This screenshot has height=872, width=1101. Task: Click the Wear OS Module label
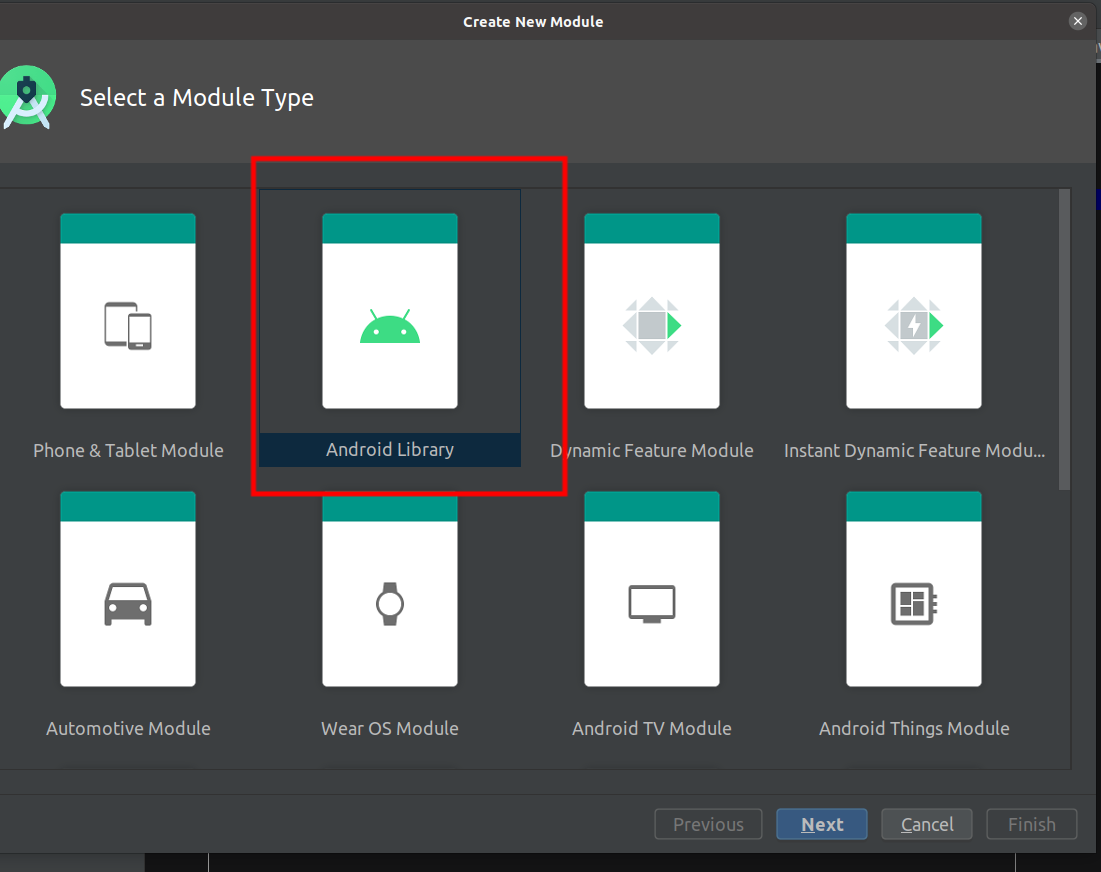390,729
